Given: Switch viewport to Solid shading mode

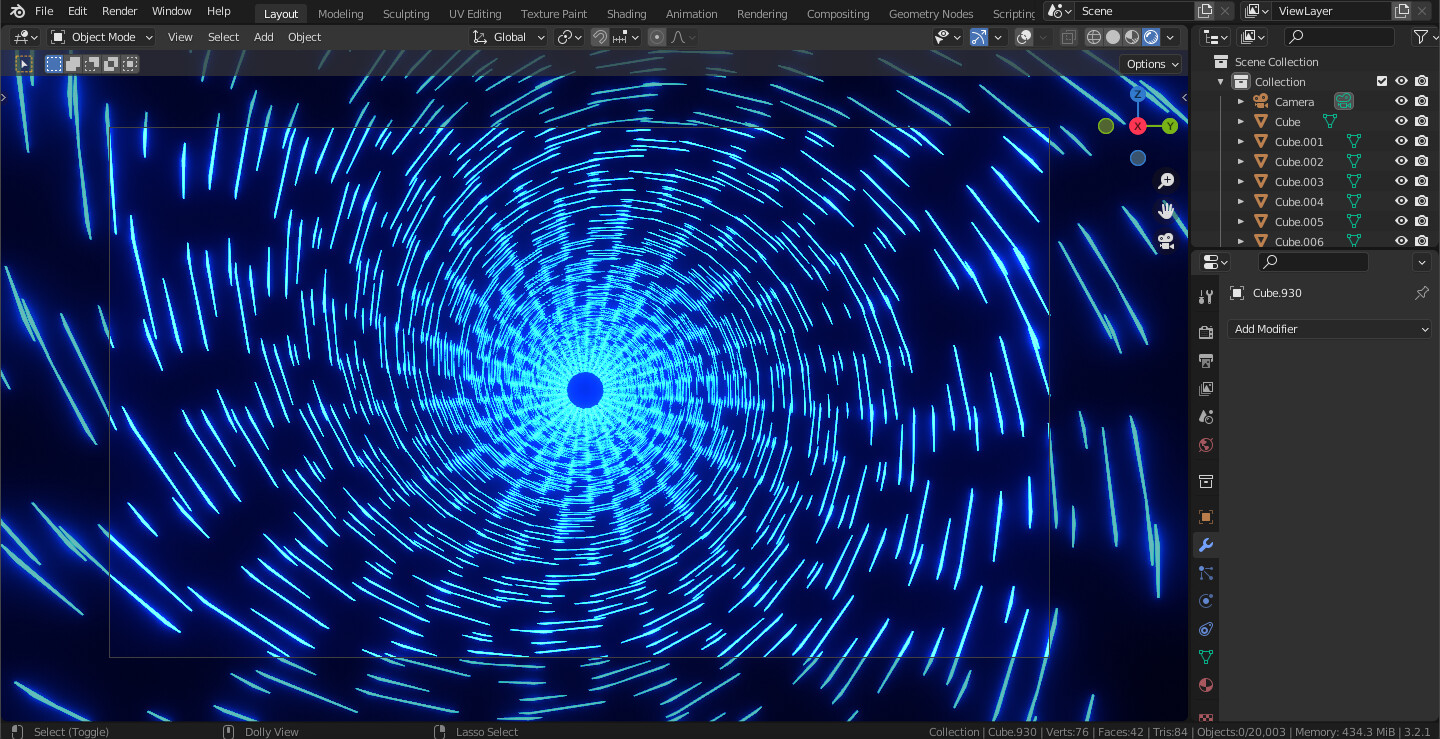Looking at the screenshot, I should [x=1113, y=36].
